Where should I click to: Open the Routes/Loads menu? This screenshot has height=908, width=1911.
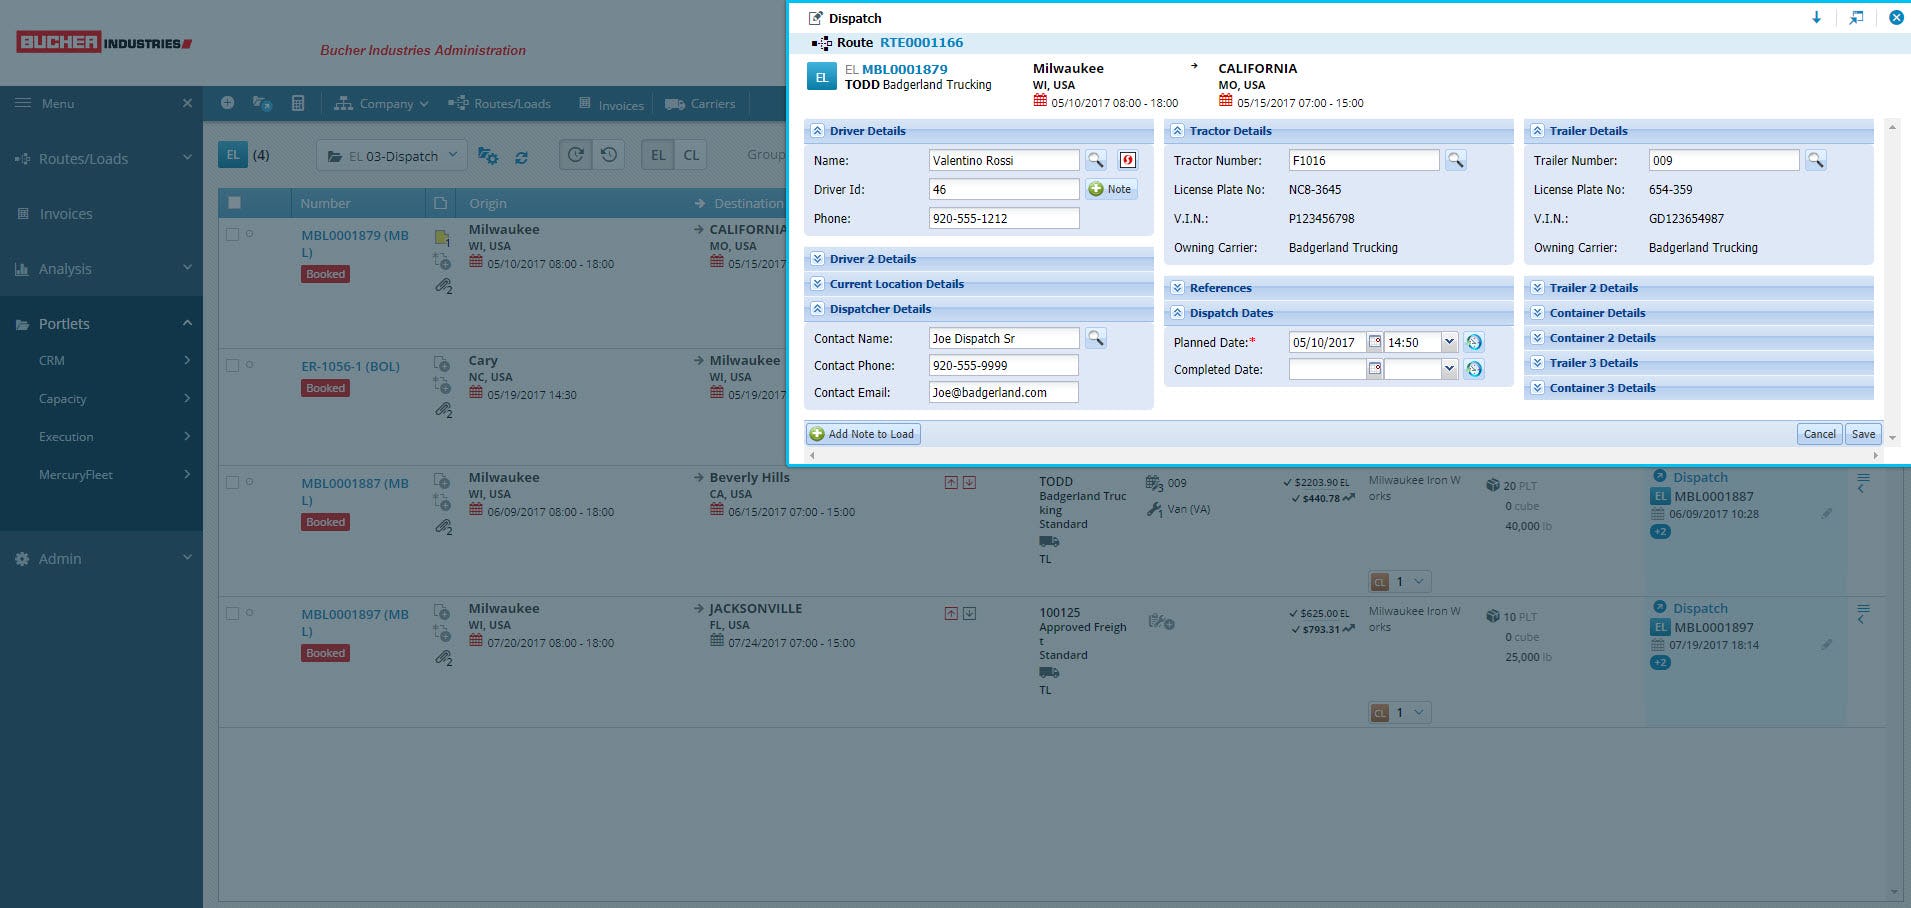[x=84, y=158]
